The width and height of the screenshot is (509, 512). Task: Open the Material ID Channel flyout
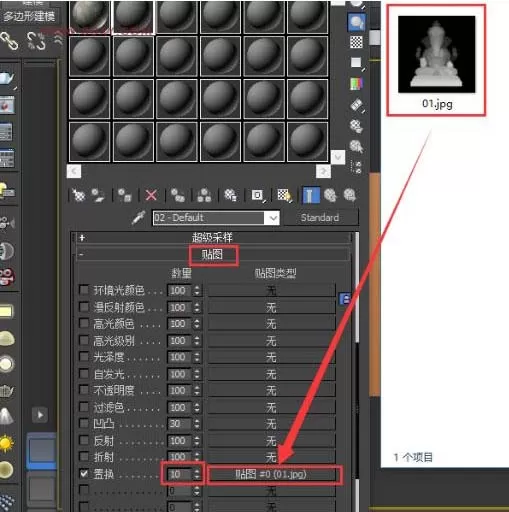coord(257,195)
